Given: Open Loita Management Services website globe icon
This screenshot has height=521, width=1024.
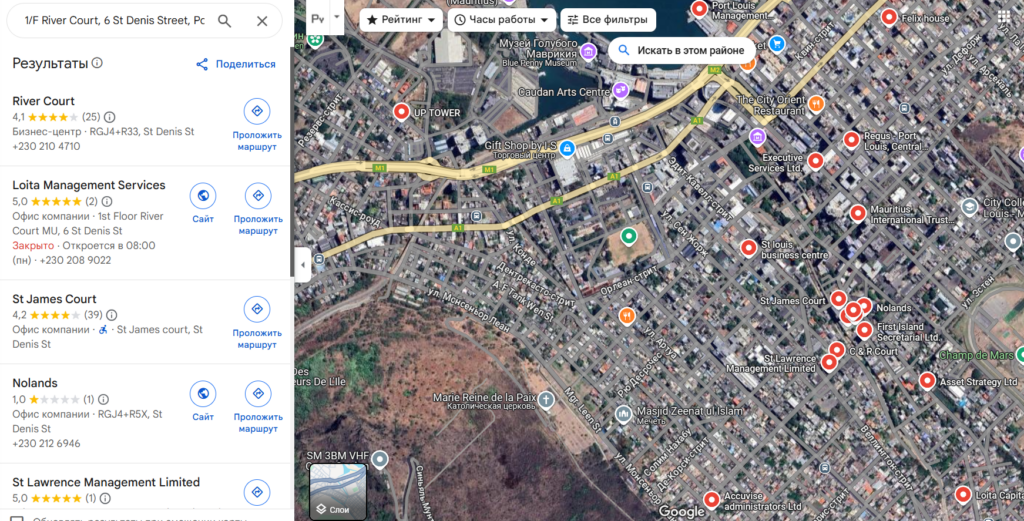Looking at the screenshot, I should pos(203,195).
